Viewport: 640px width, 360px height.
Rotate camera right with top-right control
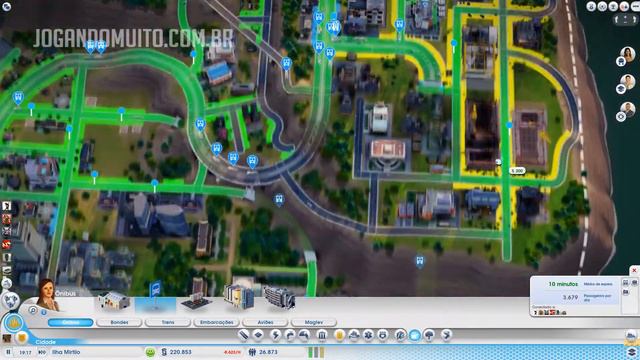click(634, 20)
